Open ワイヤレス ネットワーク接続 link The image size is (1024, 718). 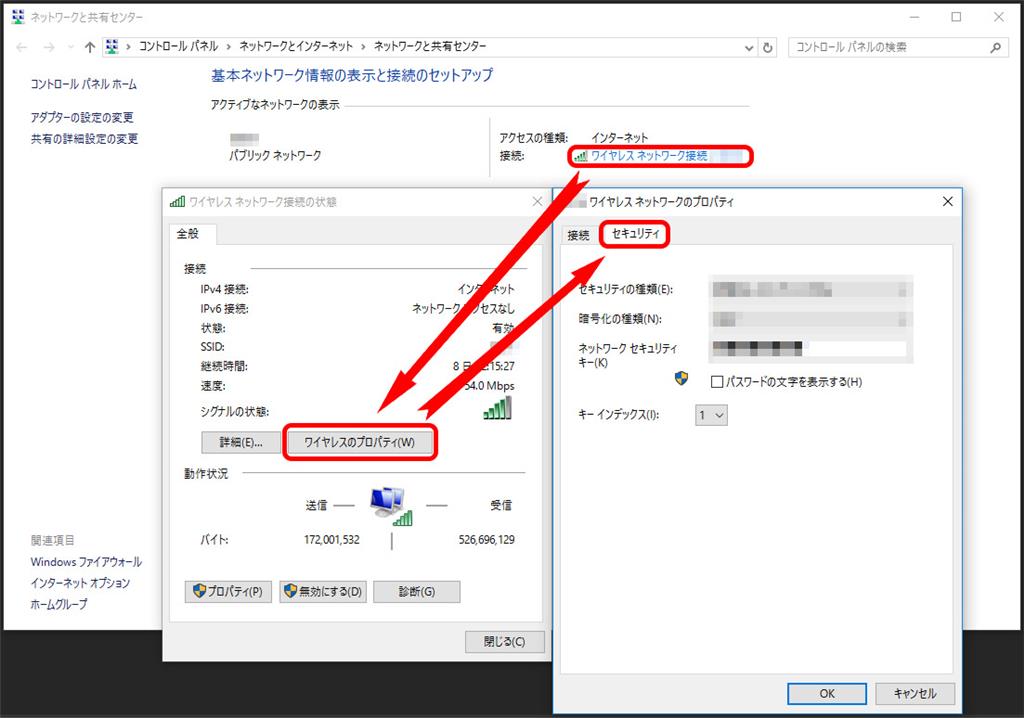pos(649,155)
